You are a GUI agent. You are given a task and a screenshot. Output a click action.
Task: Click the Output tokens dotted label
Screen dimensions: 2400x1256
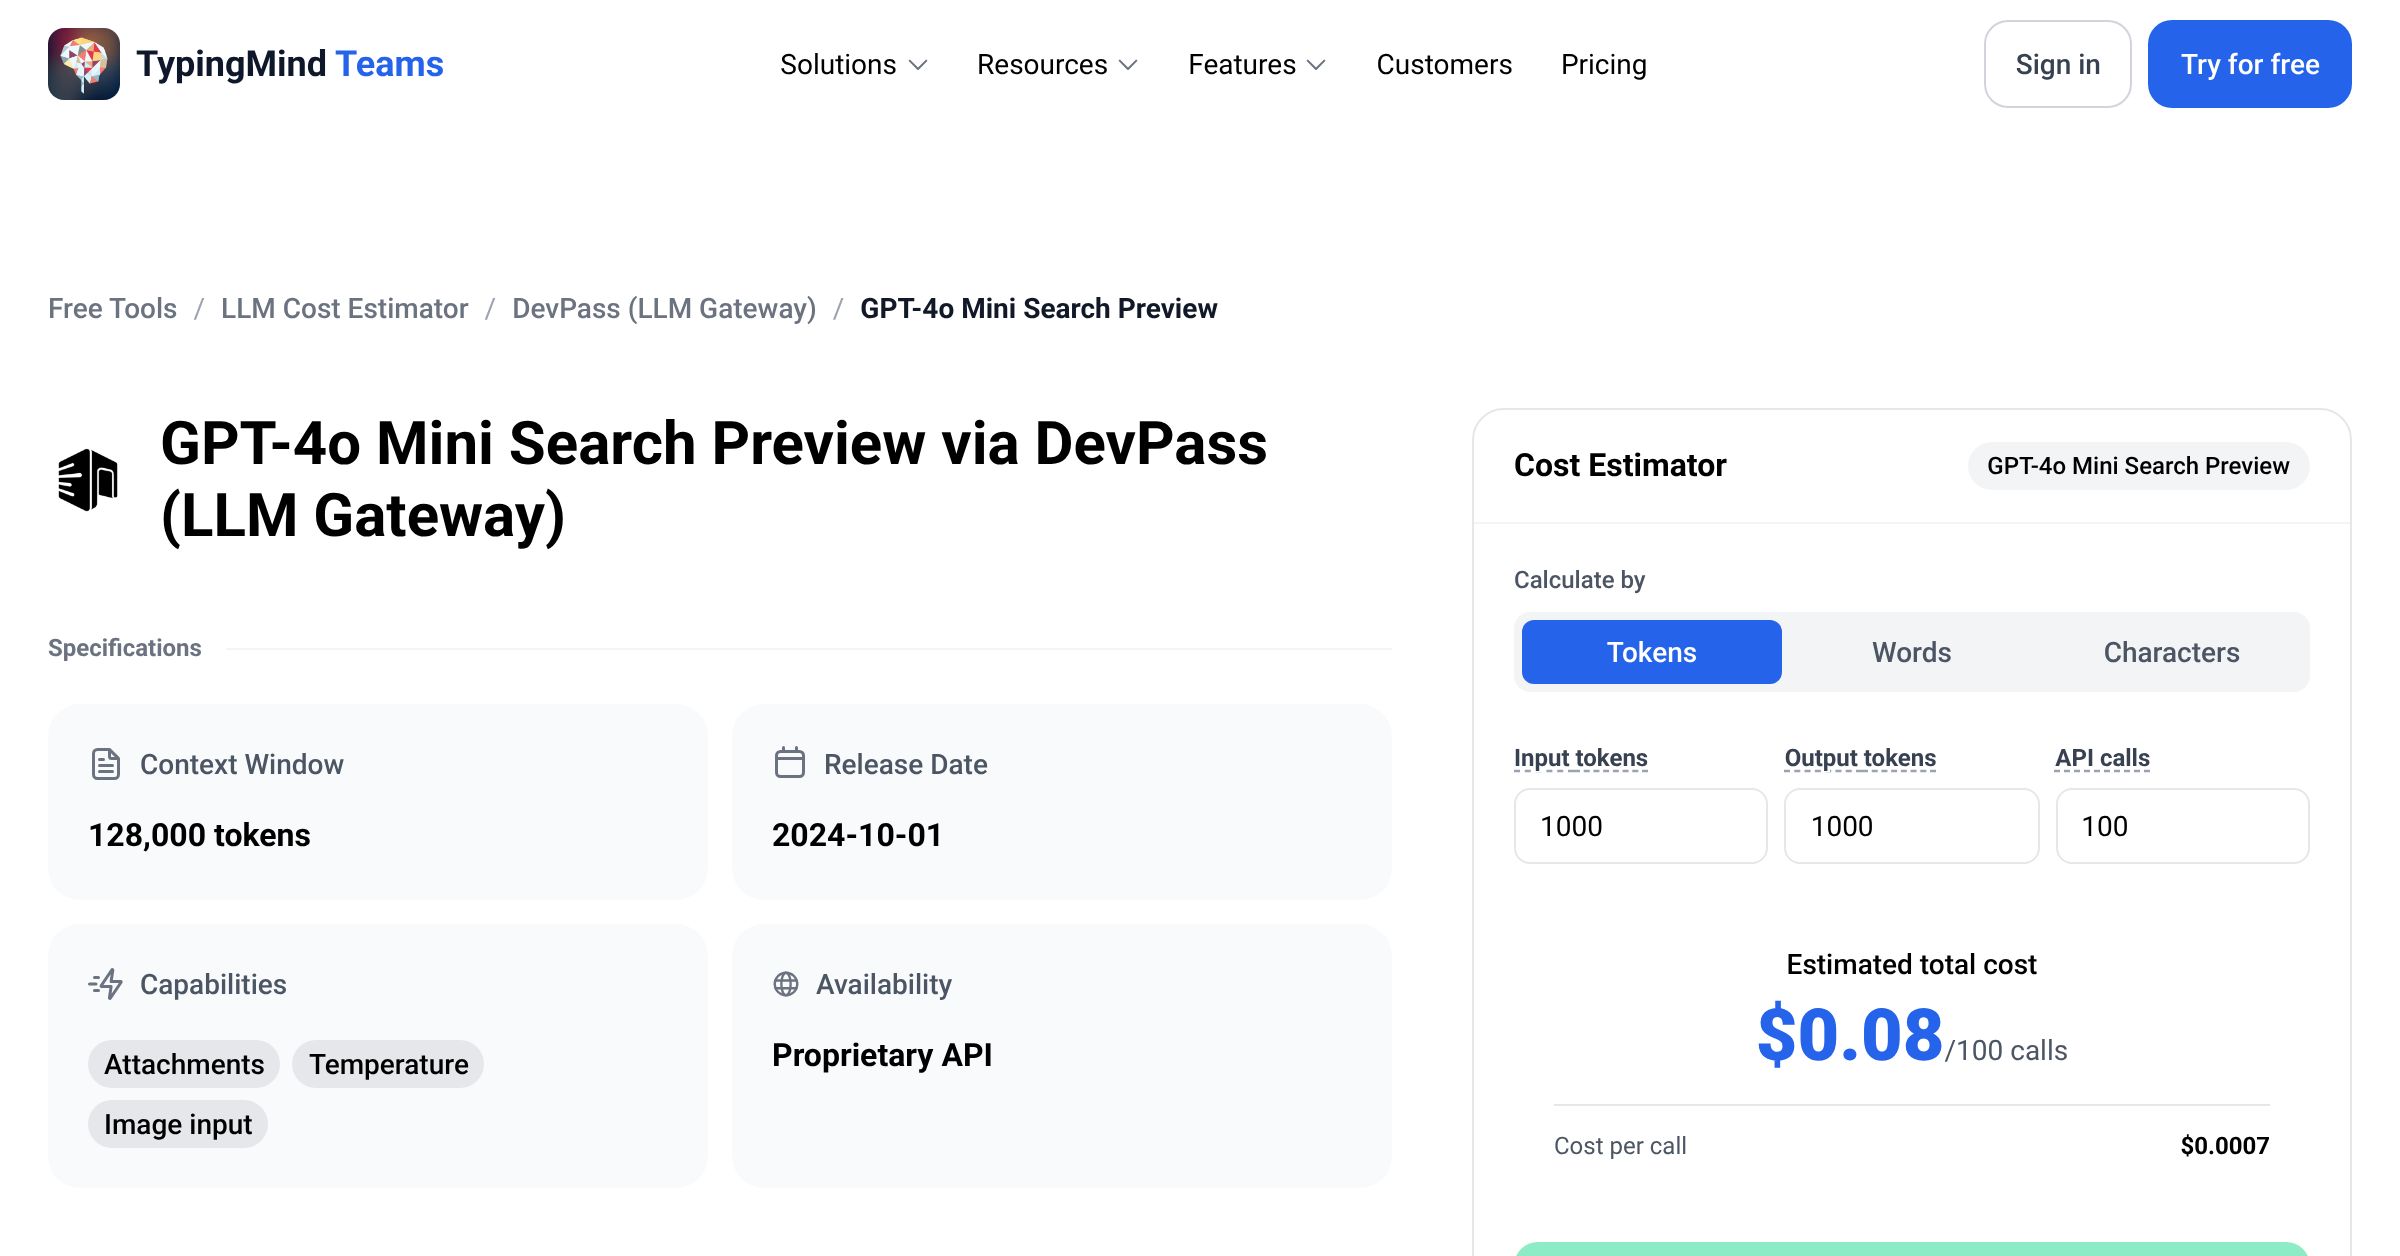point(1860,758)
